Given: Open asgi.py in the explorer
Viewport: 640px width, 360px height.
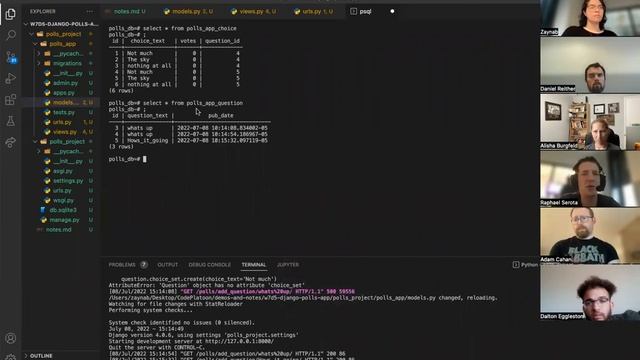Looking at the screenshot, I should coord(62,171).
